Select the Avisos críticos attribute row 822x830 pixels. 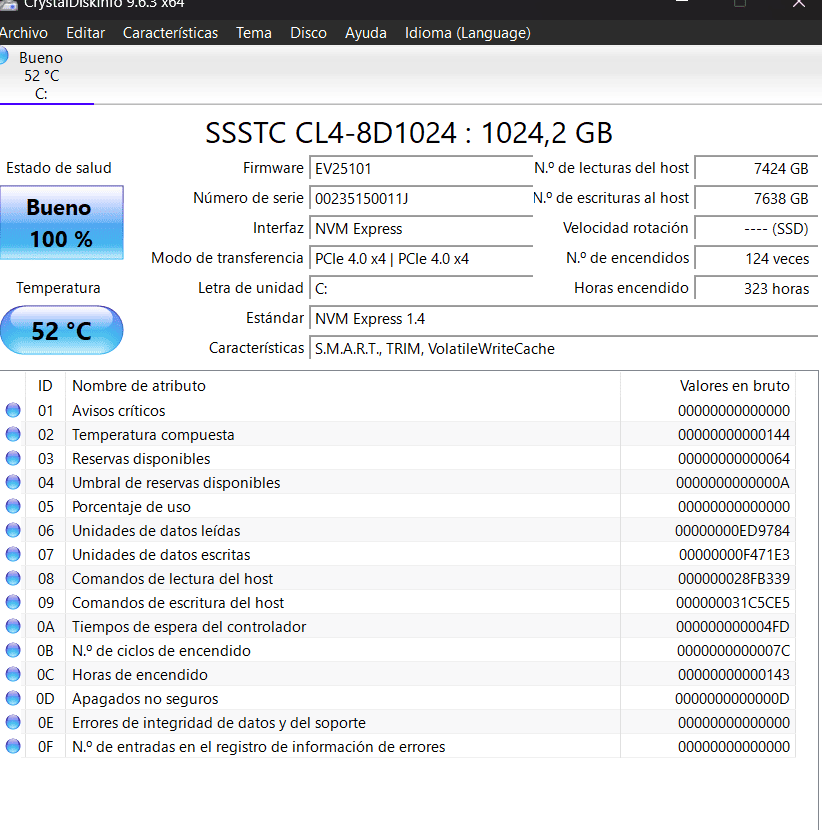point(398,410)
